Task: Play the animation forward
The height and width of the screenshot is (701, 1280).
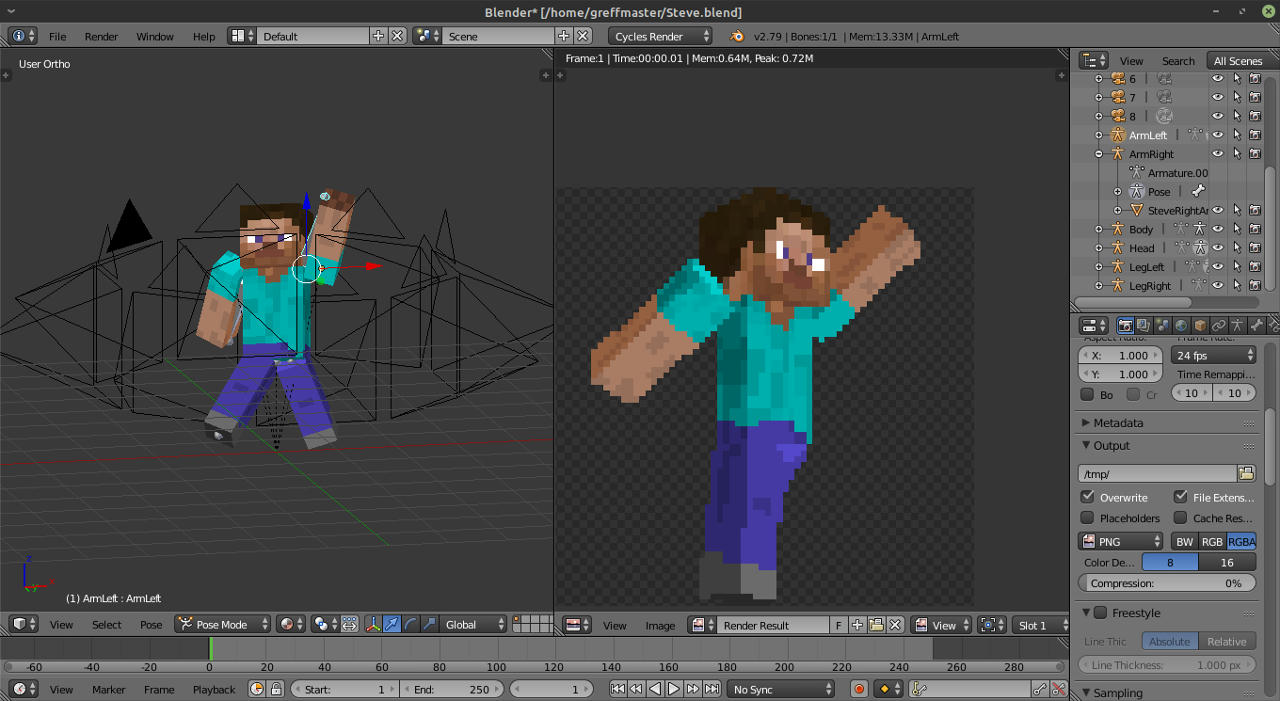Action: [x=674, y=688]
